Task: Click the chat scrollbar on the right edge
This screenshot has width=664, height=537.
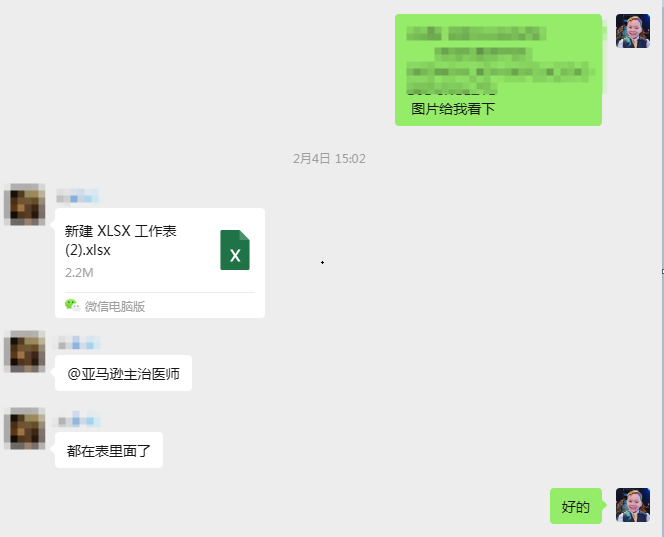Action: tap(662, 268)
